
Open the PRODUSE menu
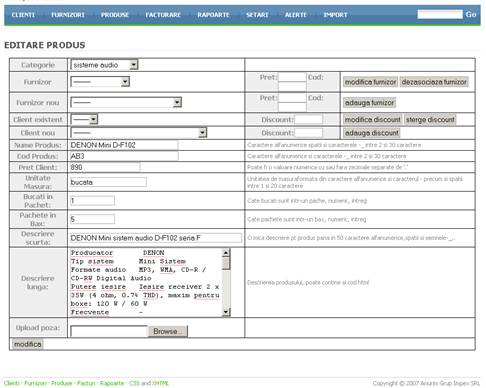click(115, 15)
